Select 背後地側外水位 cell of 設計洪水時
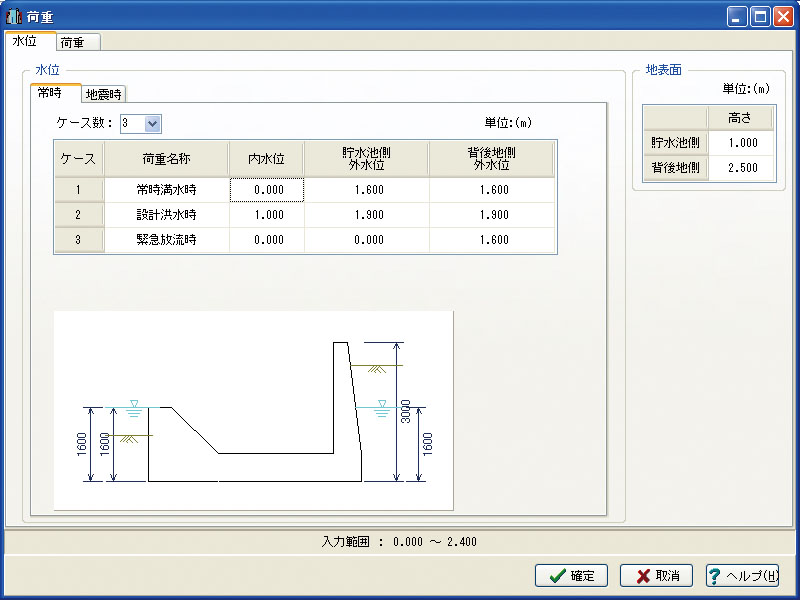 click(492, 215)
